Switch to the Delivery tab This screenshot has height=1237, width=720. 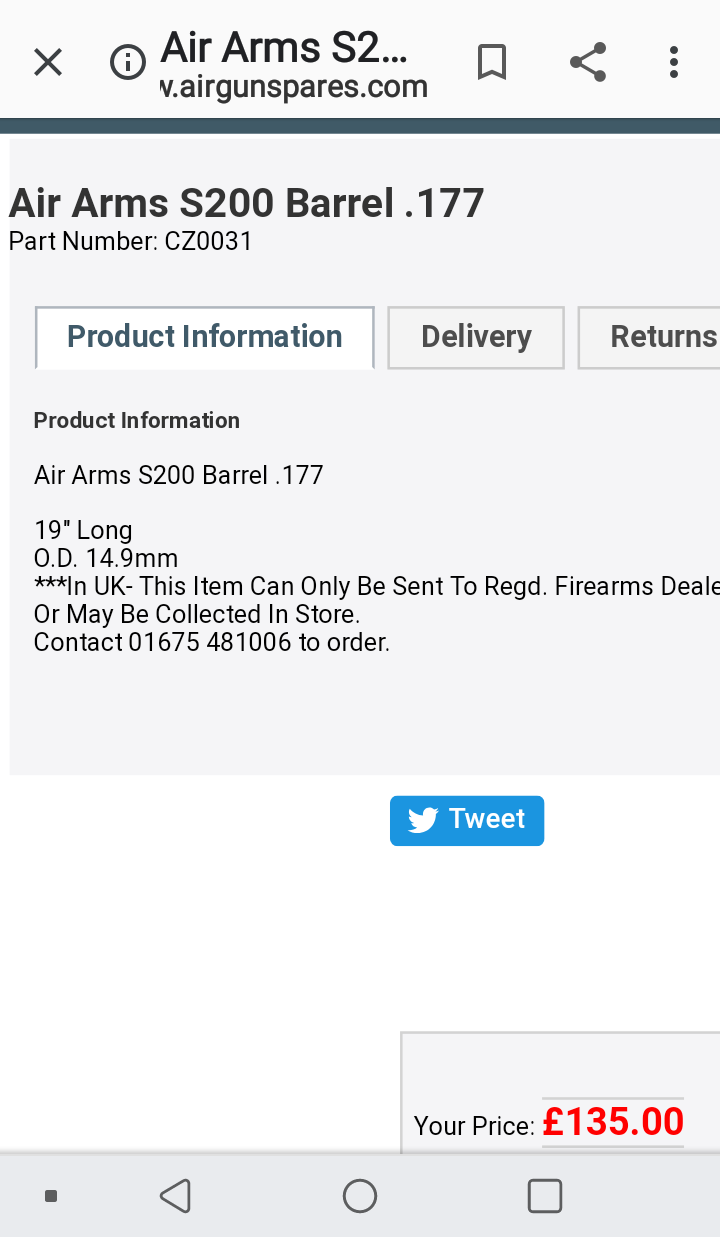tap(476, 337)
